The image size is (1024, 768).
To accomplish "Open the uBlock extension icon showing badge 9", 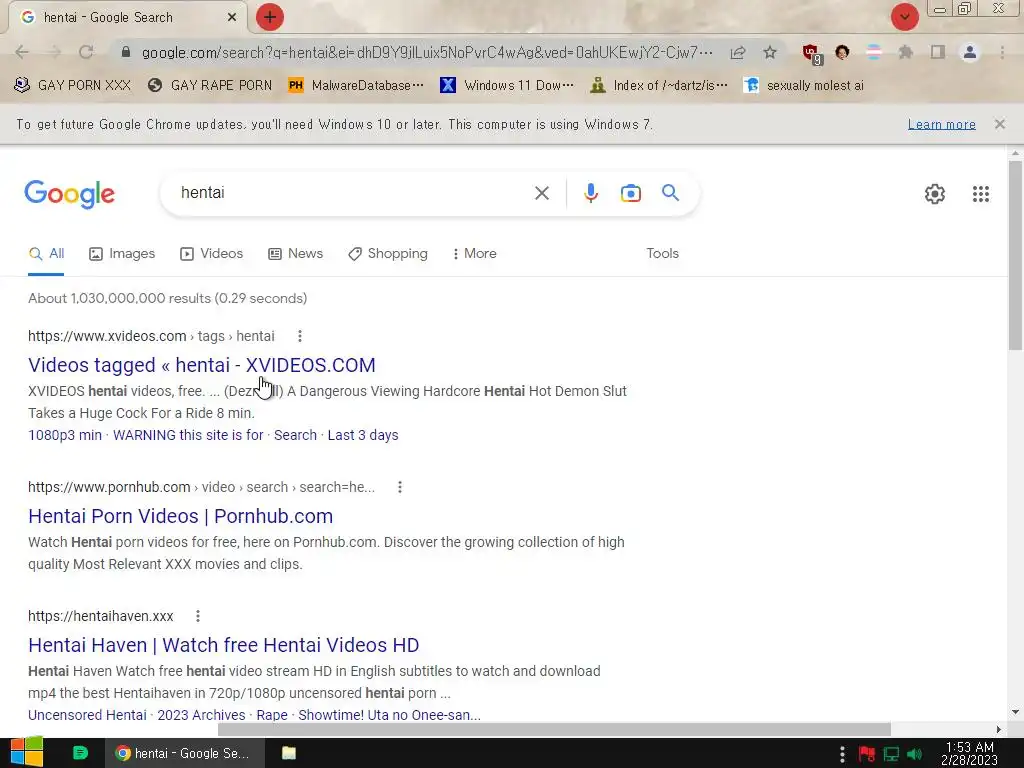I will tap(812, 54).
